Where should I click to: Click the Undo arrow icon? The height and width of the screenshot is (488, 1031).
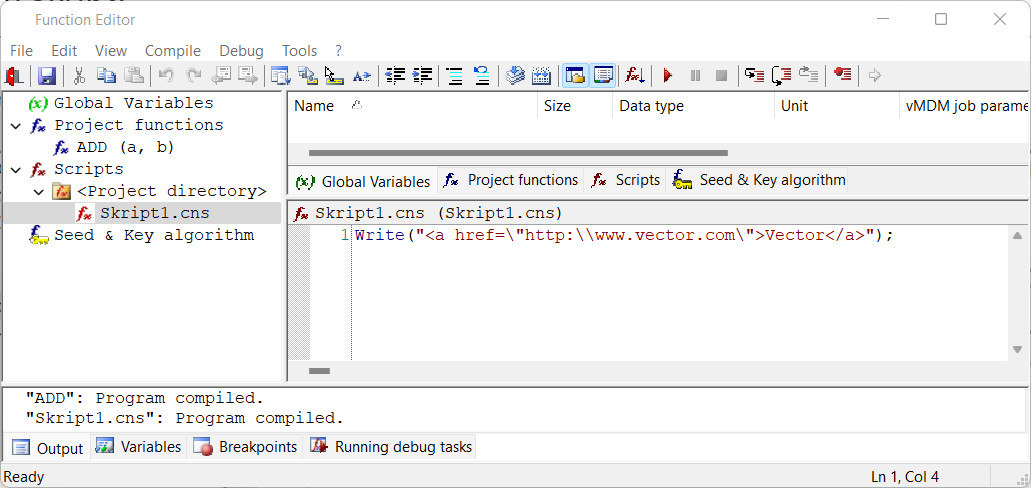click(166, 76)
